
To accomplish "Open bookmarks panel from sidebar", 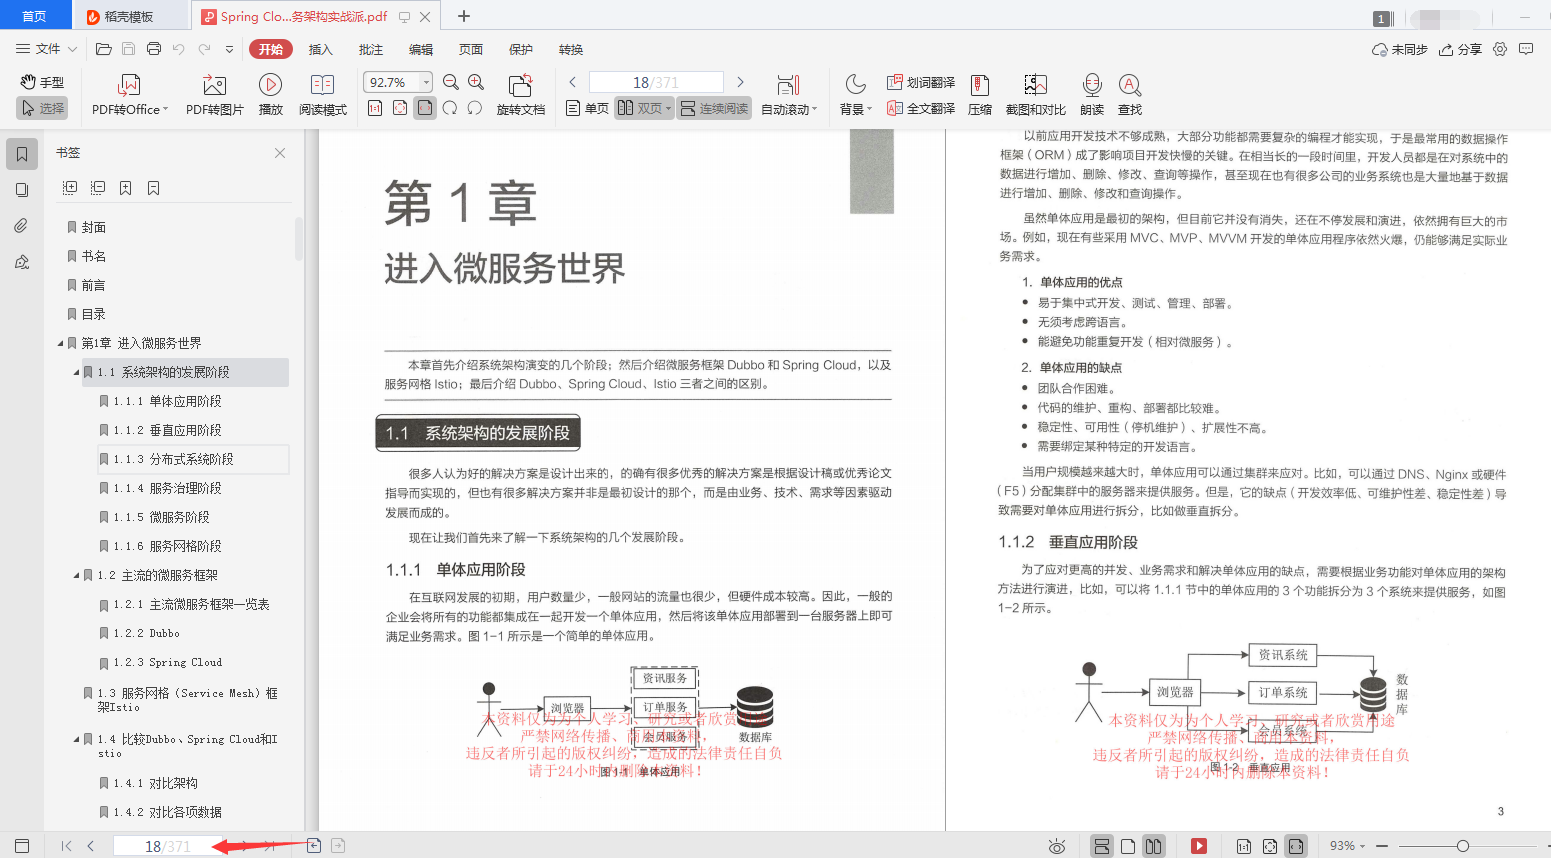I will tap(22, 154).
